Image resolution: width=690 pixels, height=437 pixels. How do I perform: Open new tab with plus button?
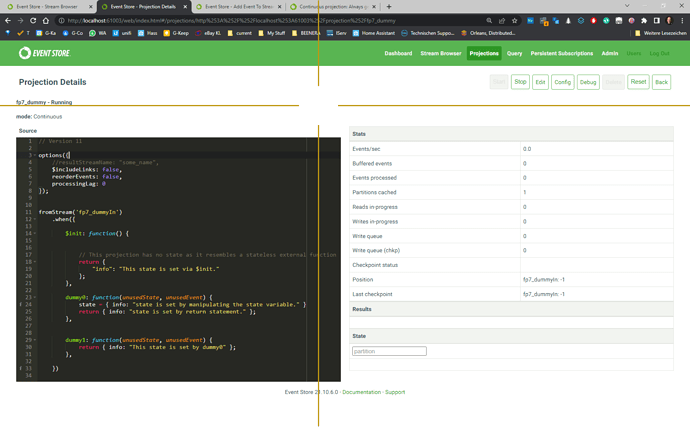click(x=389, y=7)
